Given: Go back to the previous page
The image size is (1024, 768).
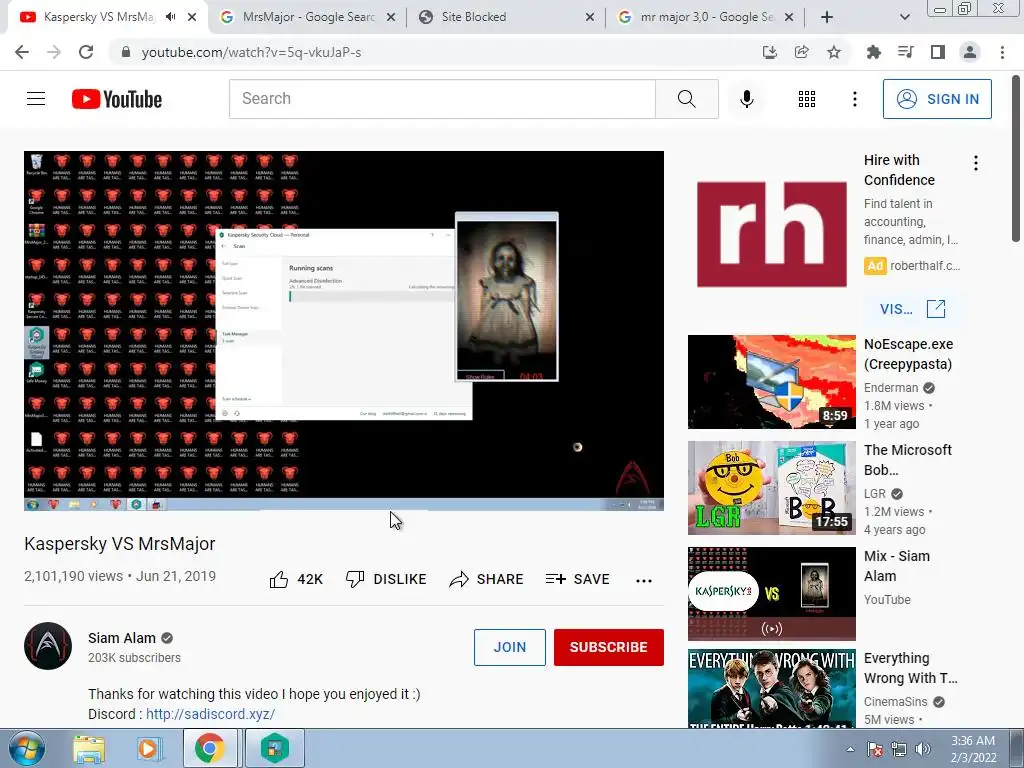Looking at the screenshot, I should (x=22, y=52).
